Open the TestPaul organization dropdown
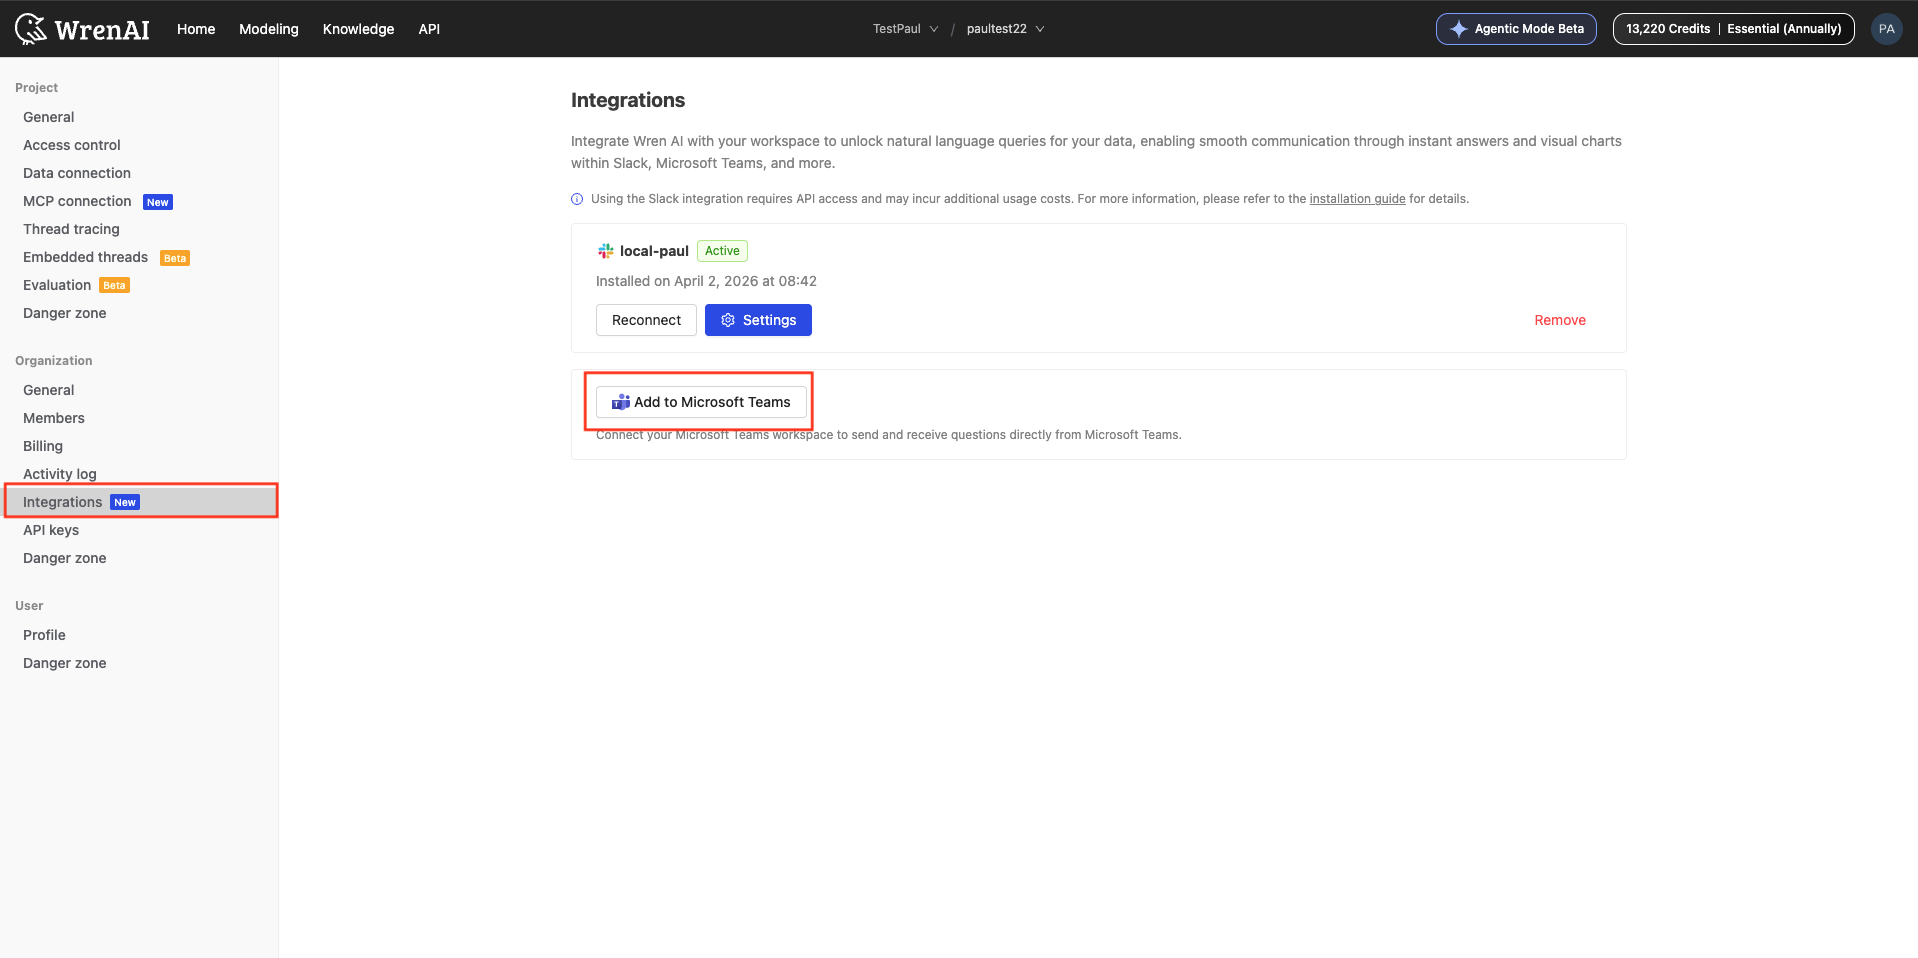Screen dimensions: 1918x958 click(x=905, y=29)
